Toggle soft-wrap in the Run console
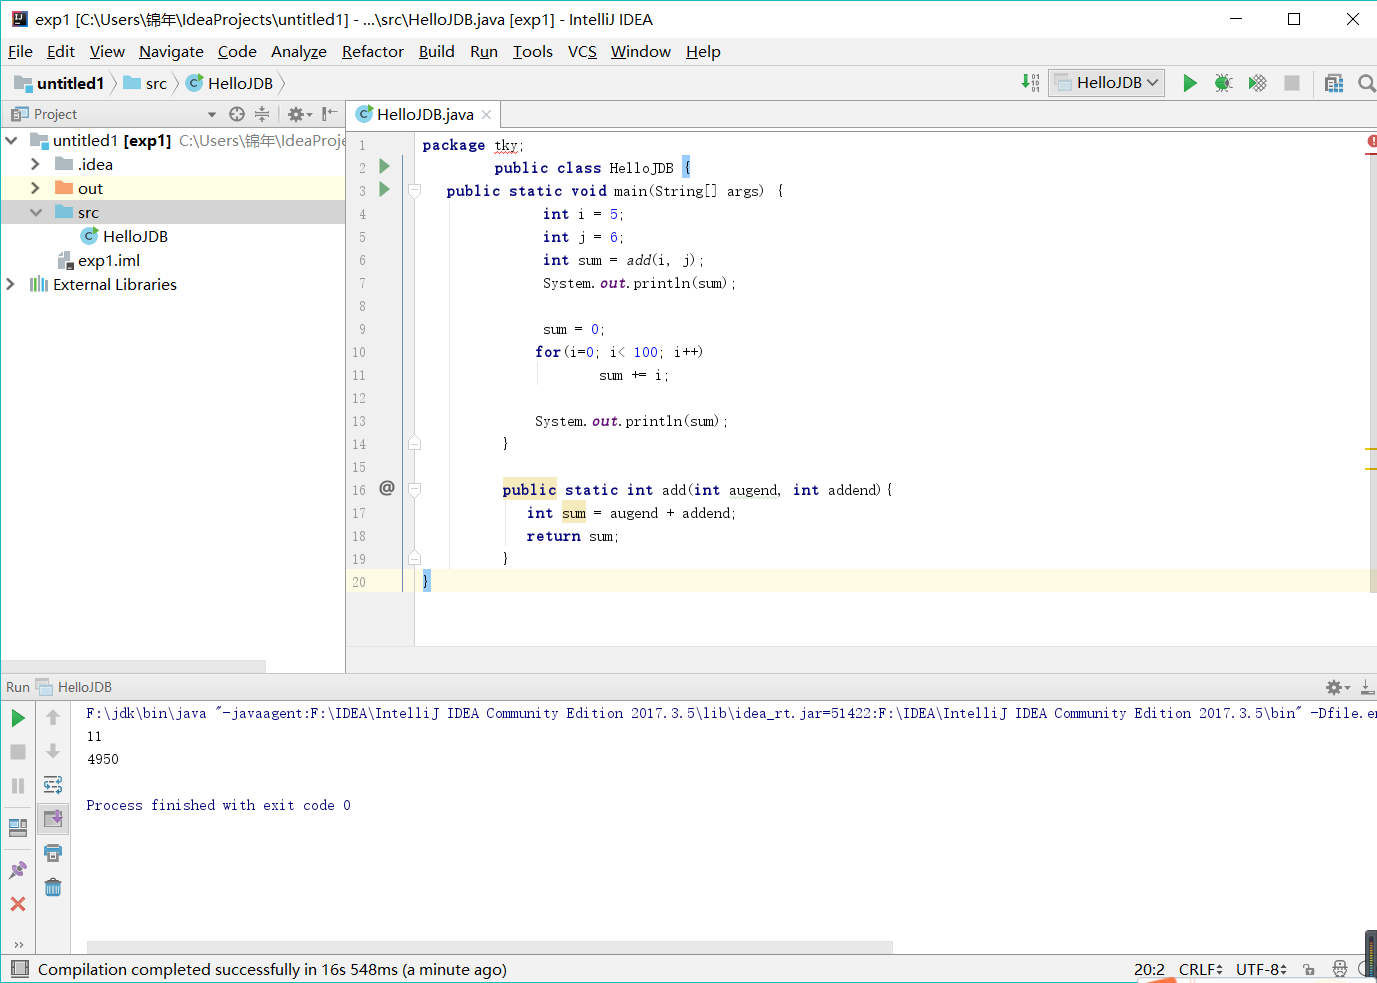1377x983 pixels. [53, 785]
